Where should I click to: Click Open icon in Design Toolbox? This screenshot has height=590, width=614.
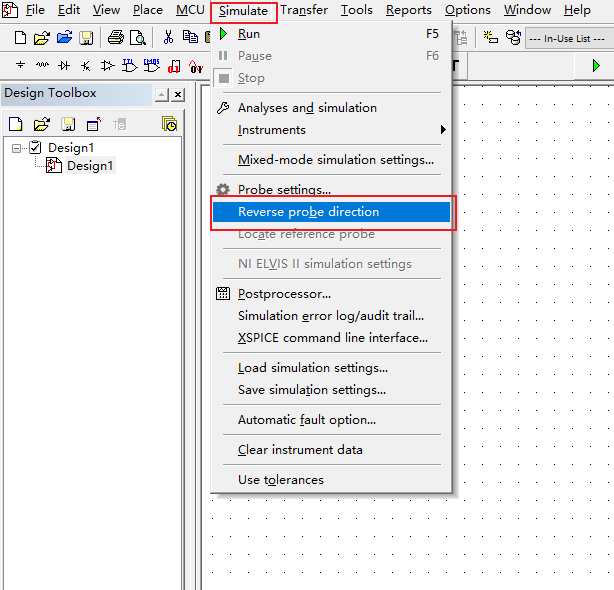click(x=42, y=124)
